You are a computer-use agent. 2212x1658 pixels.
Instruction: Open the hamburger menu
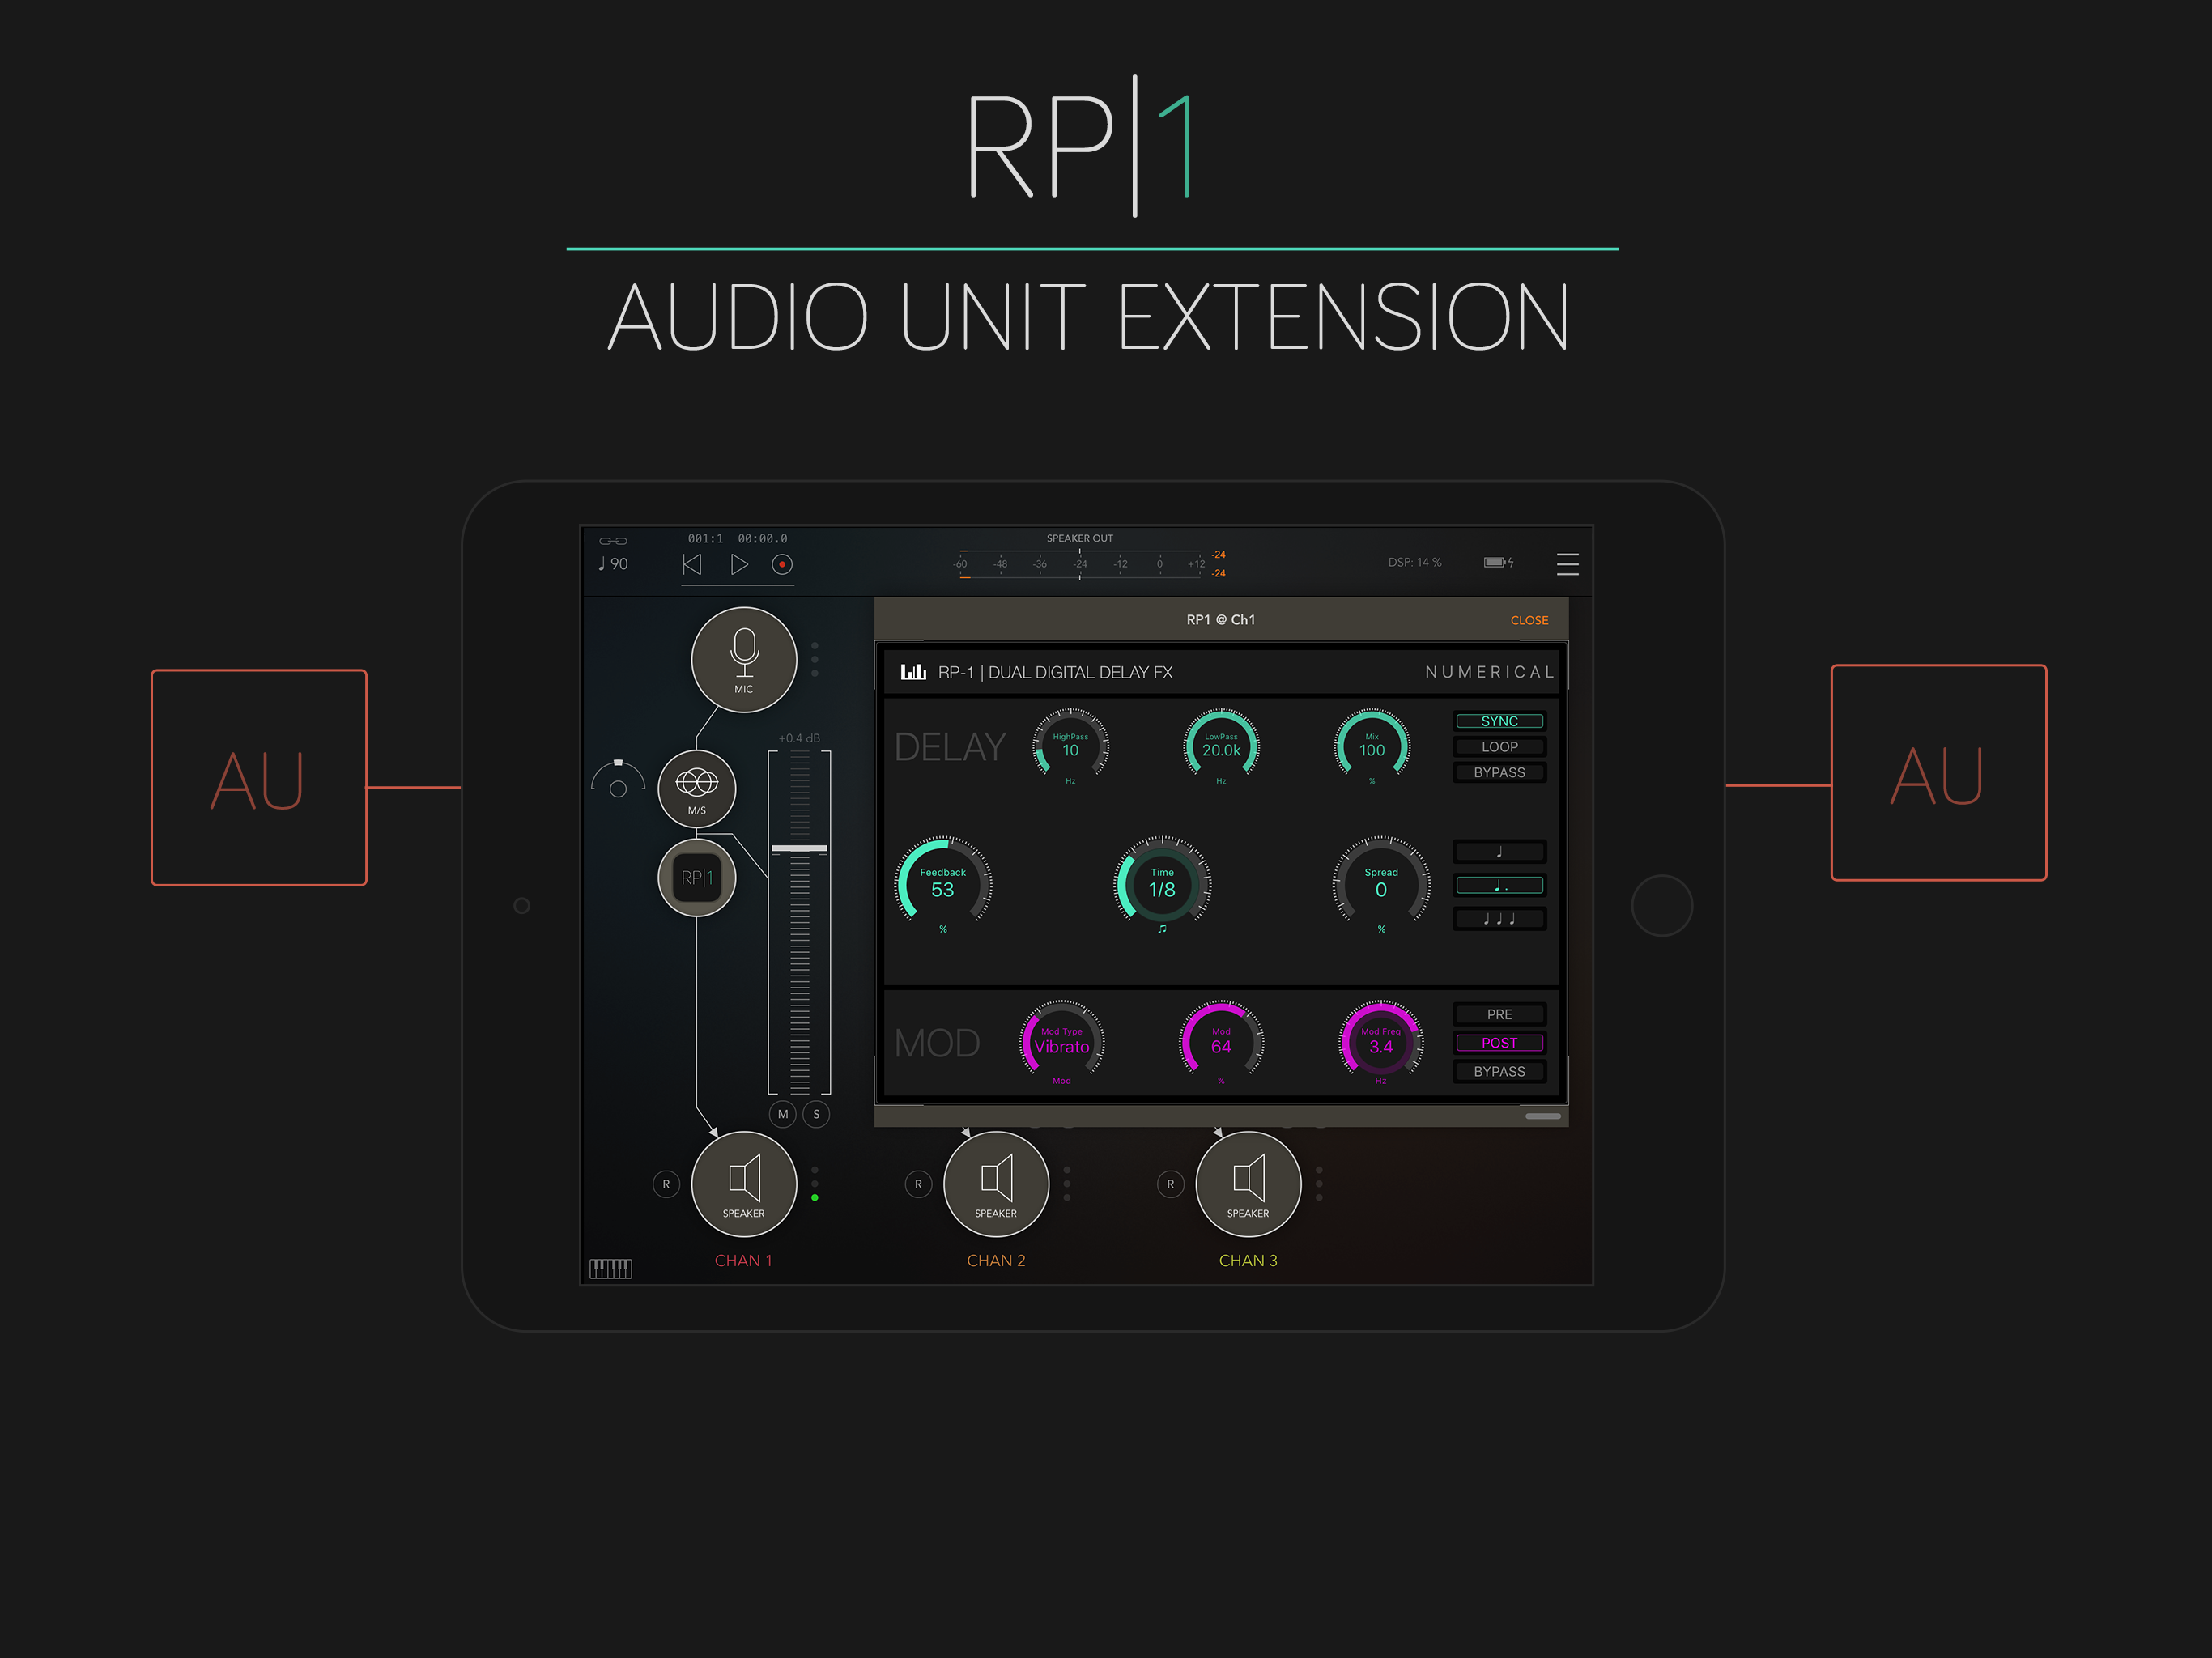pos(1567,564)
